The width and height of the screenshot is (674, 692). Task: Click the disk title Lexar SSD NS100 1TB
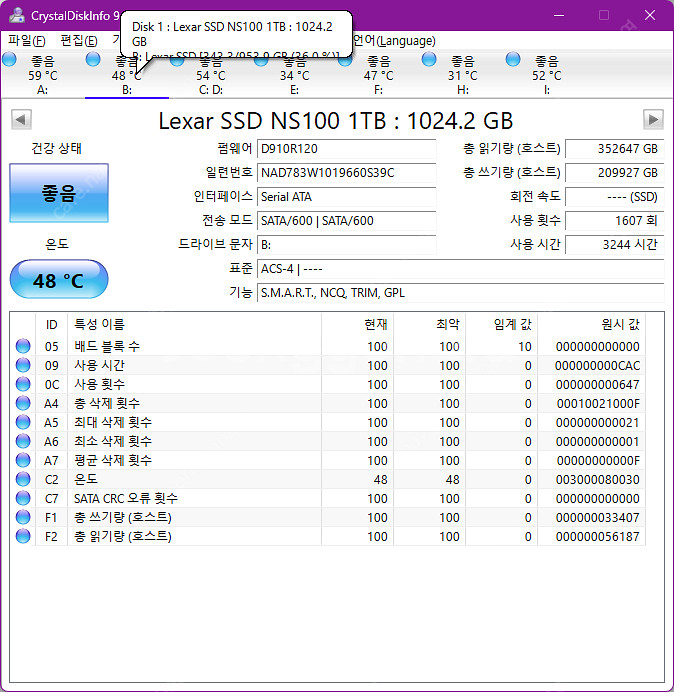coord(335,120)
